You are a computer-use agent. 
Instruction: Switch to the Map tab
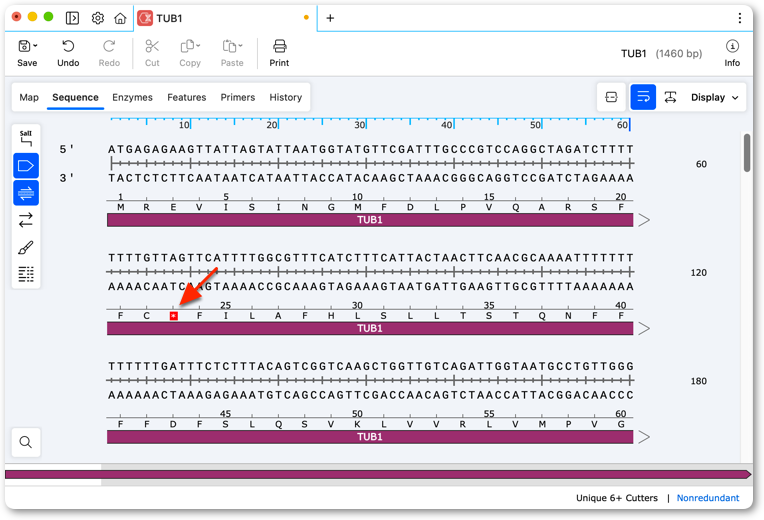tap(29, 97)
